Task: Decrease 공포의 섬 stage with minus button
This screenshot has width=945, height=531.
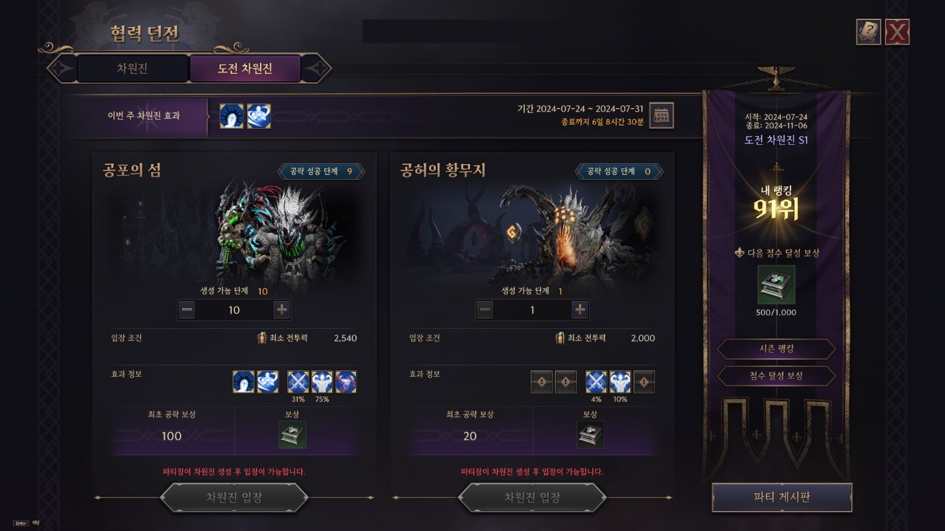Action: 187,310
